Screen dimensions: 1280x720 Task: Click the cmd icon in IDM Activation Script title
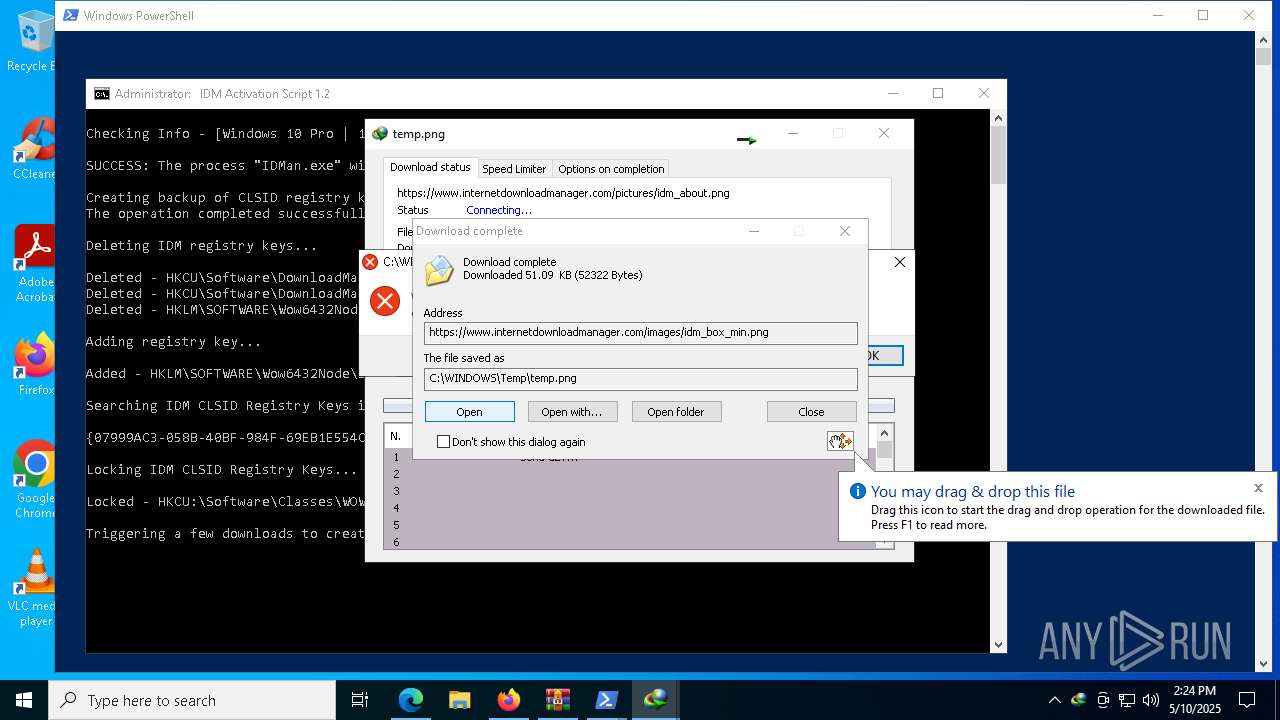point(102,94)
